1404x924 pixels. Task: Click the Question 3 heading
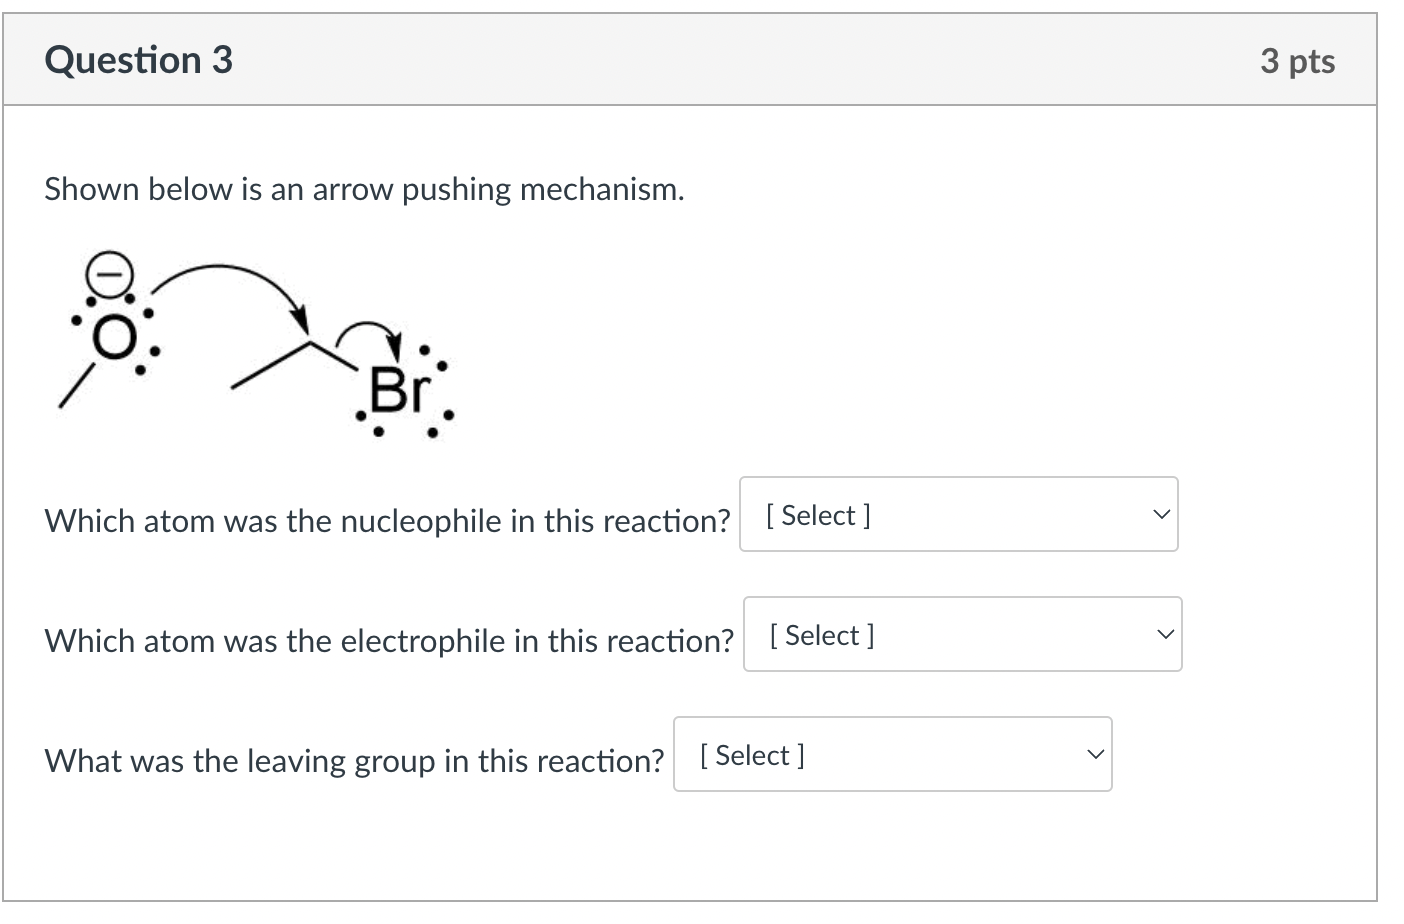click(138, 60)
